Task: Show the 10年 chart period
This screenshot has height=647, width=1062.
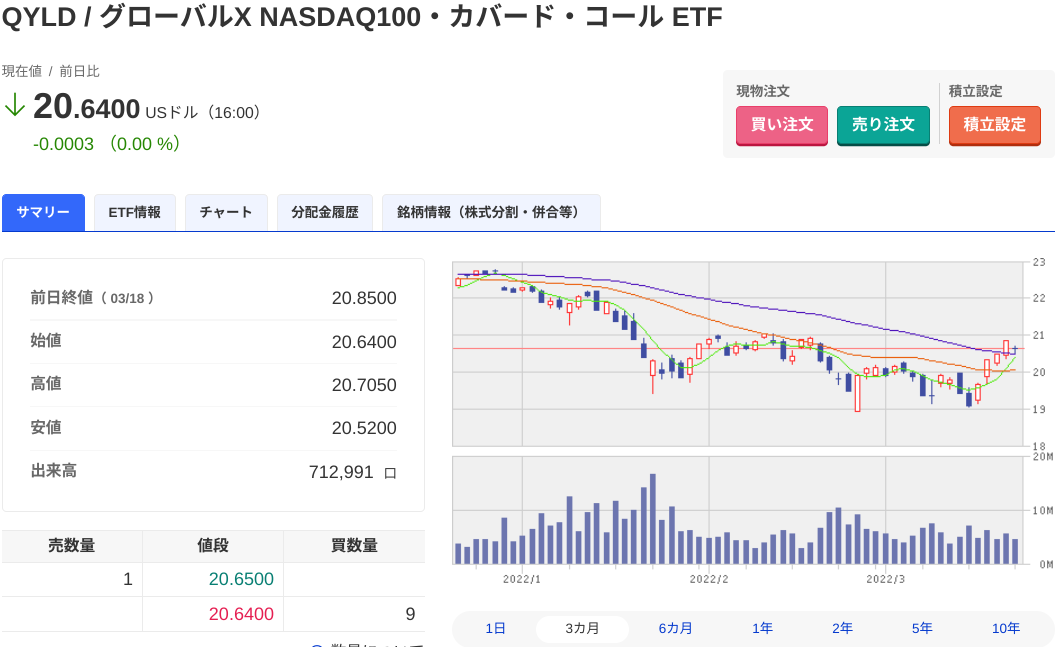Action: 1006,628
